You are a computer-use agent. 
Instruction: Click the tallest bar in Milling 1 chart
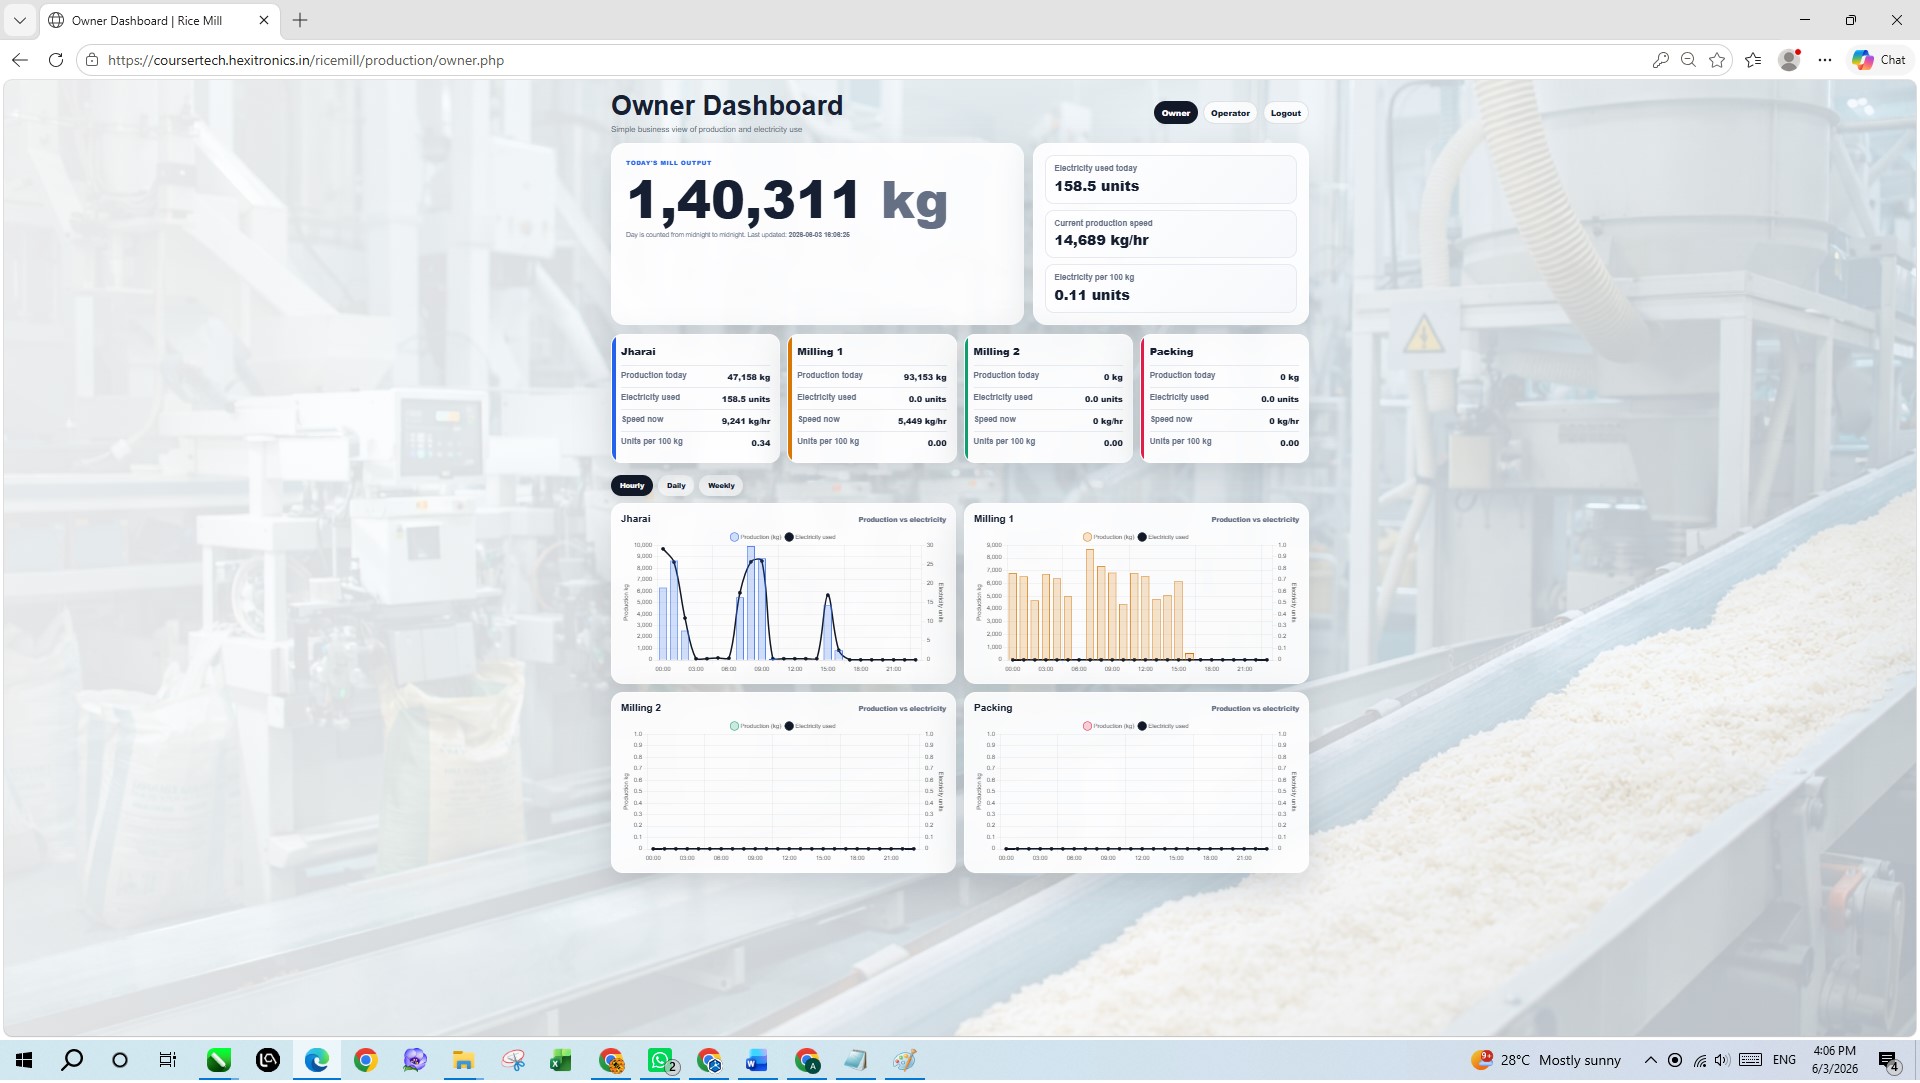1090,604
